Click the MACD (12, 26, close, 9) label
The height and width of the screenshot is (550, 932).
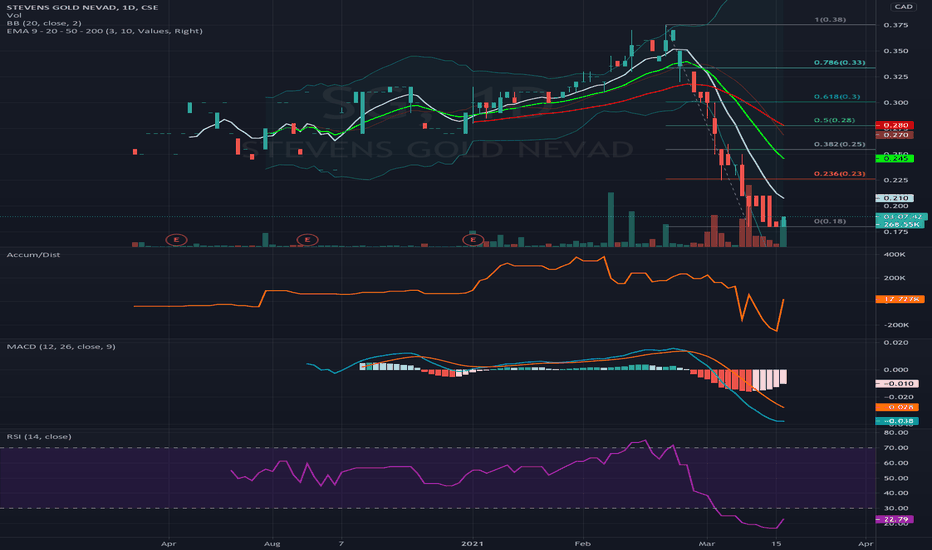pyautogui.click(x=61, y=346)
